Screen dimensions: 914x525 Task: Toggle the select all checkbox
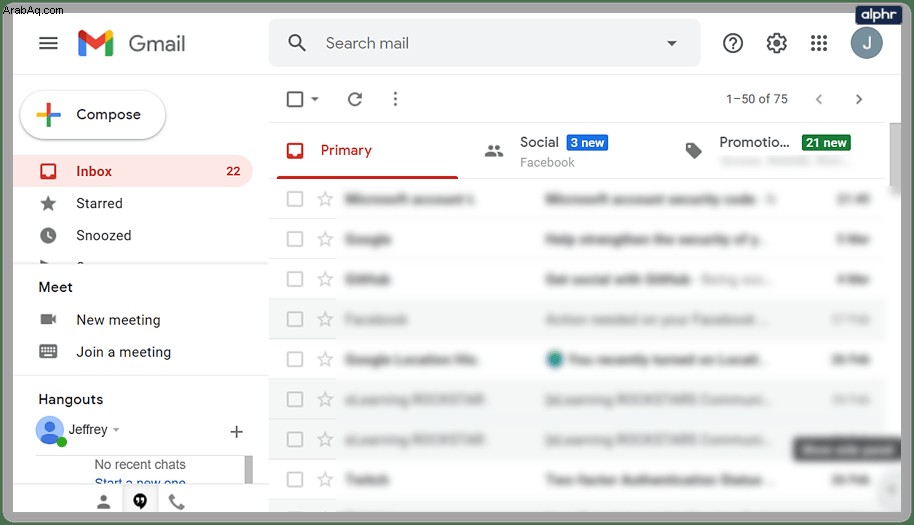coord(295,99)
